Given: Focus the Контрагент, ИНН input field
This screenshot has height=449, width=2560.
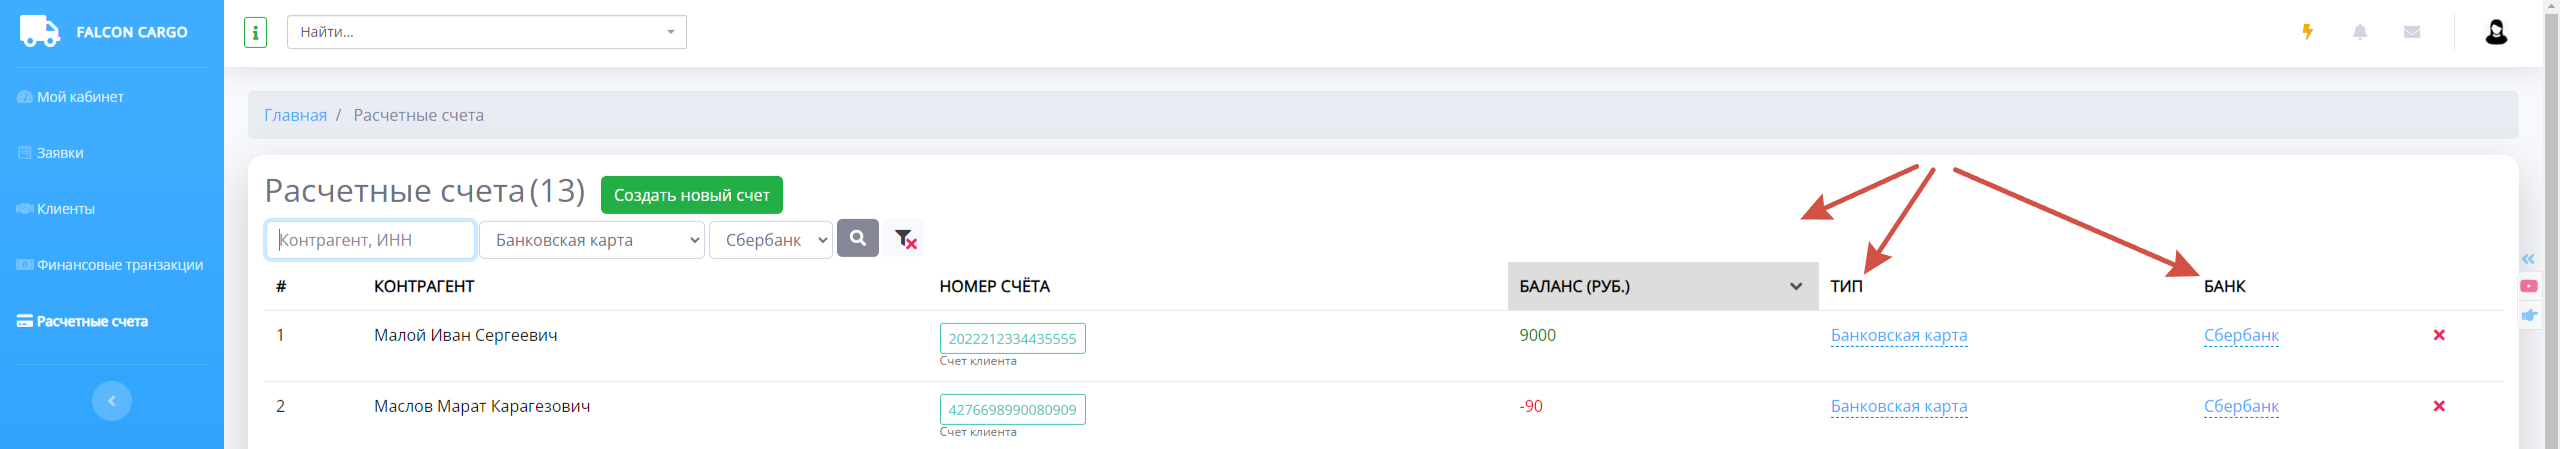Looking at the screenshot, I should click(370, 240).
